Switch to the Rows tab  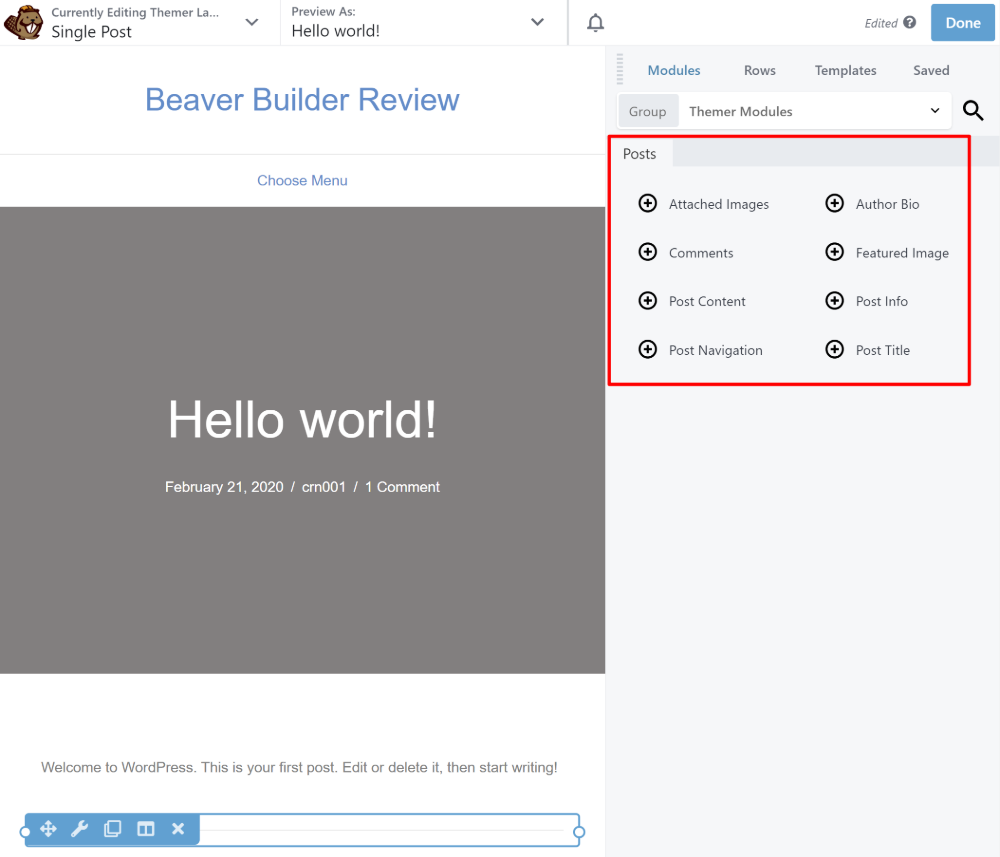[760, 70]
